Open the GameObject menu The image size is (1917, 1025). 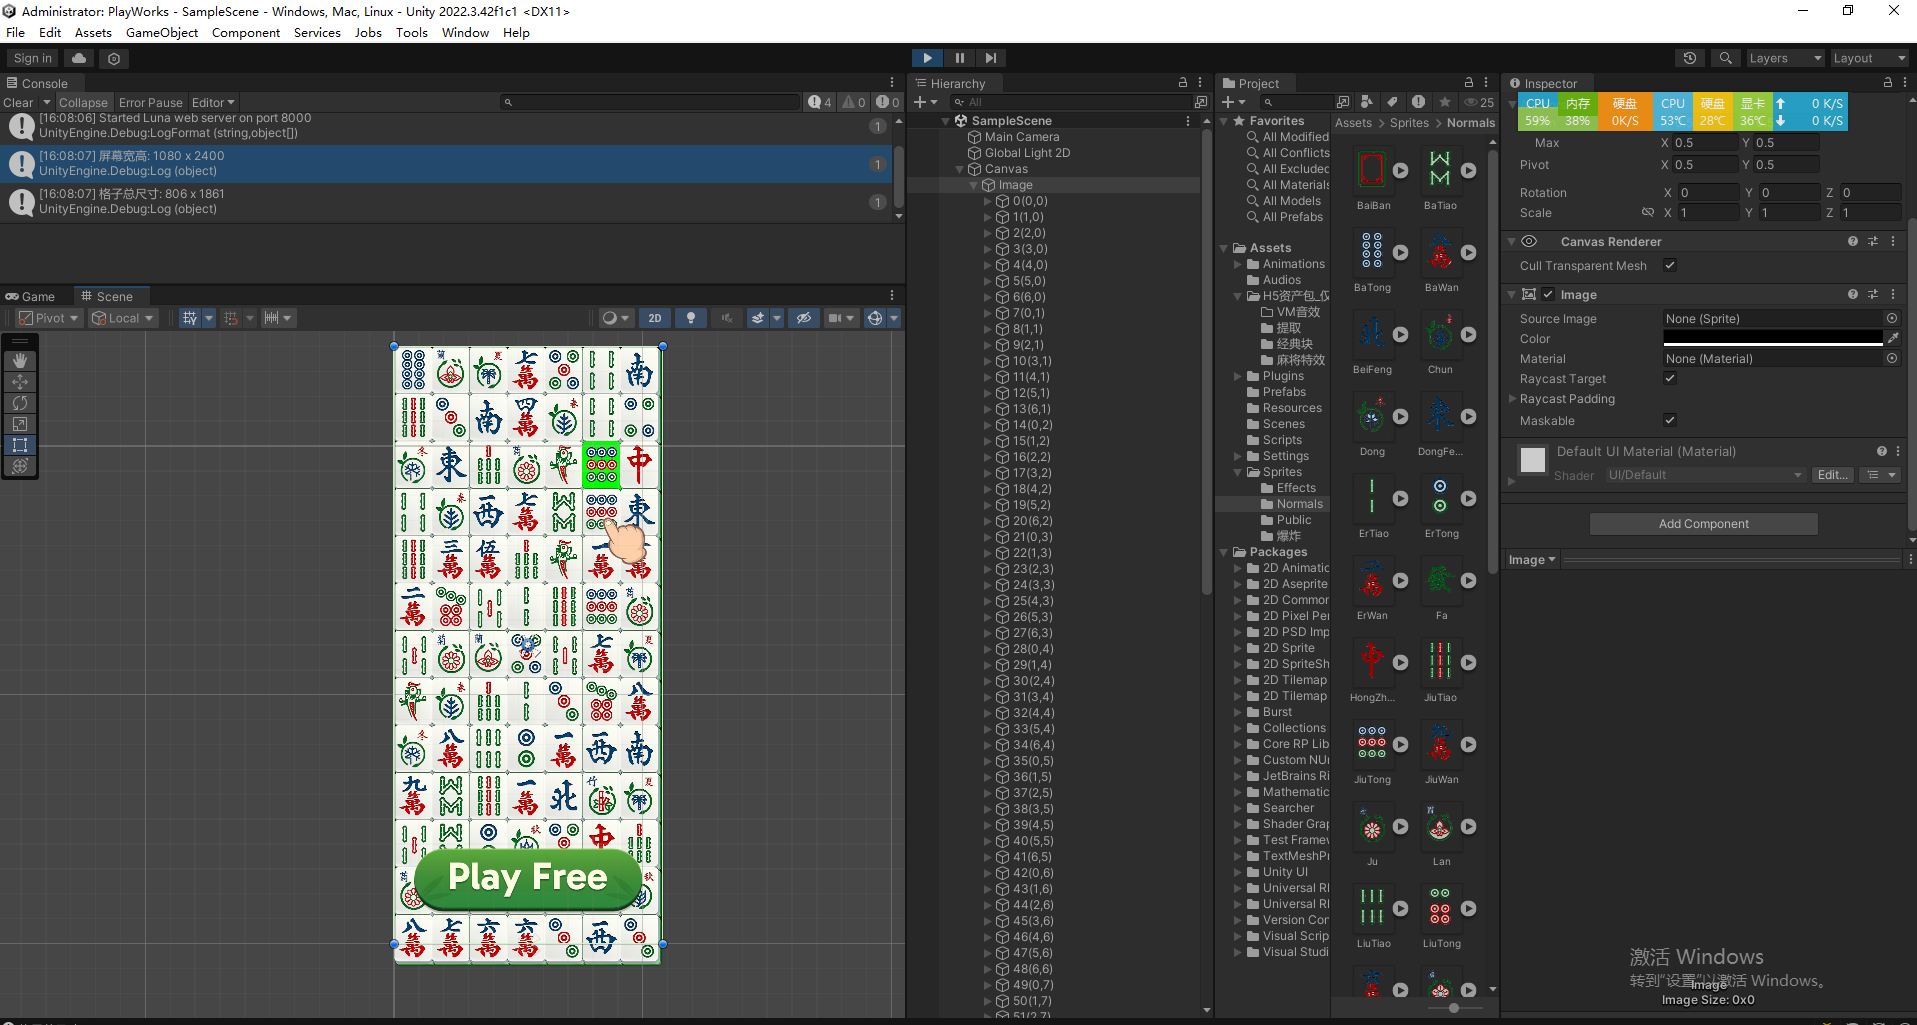point(162,32)
